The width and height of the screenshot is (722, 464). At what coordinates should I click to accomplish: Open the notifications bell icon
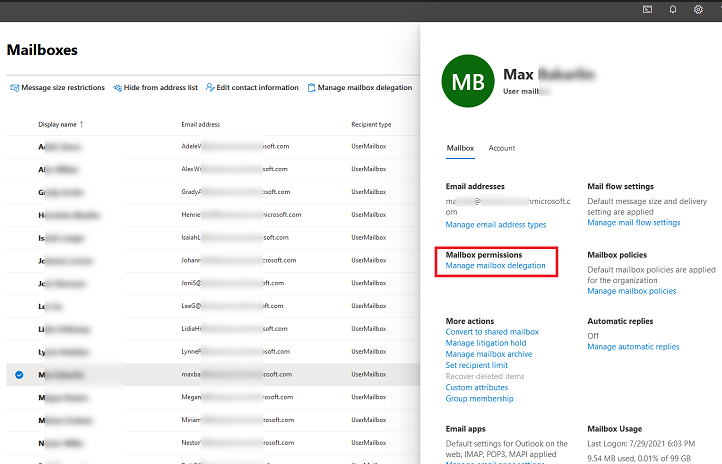pyautogui.click(x=673, y=9)
